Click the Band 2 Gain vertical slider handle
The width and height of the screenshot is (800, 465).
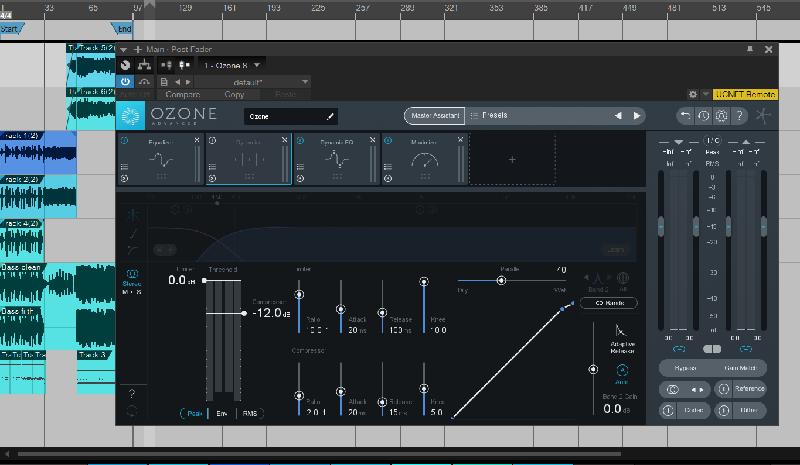593,369
